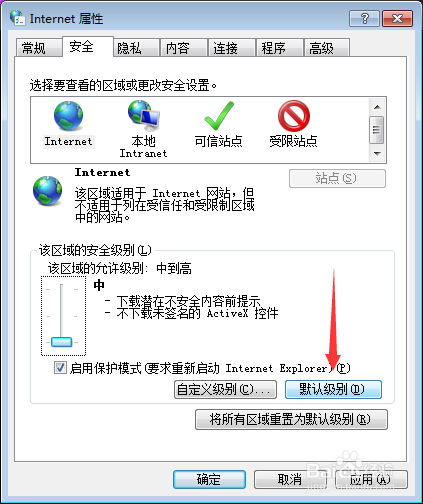Choose the 受限站点 restricted zone icon
423x504 pixels.
point(294,116)
